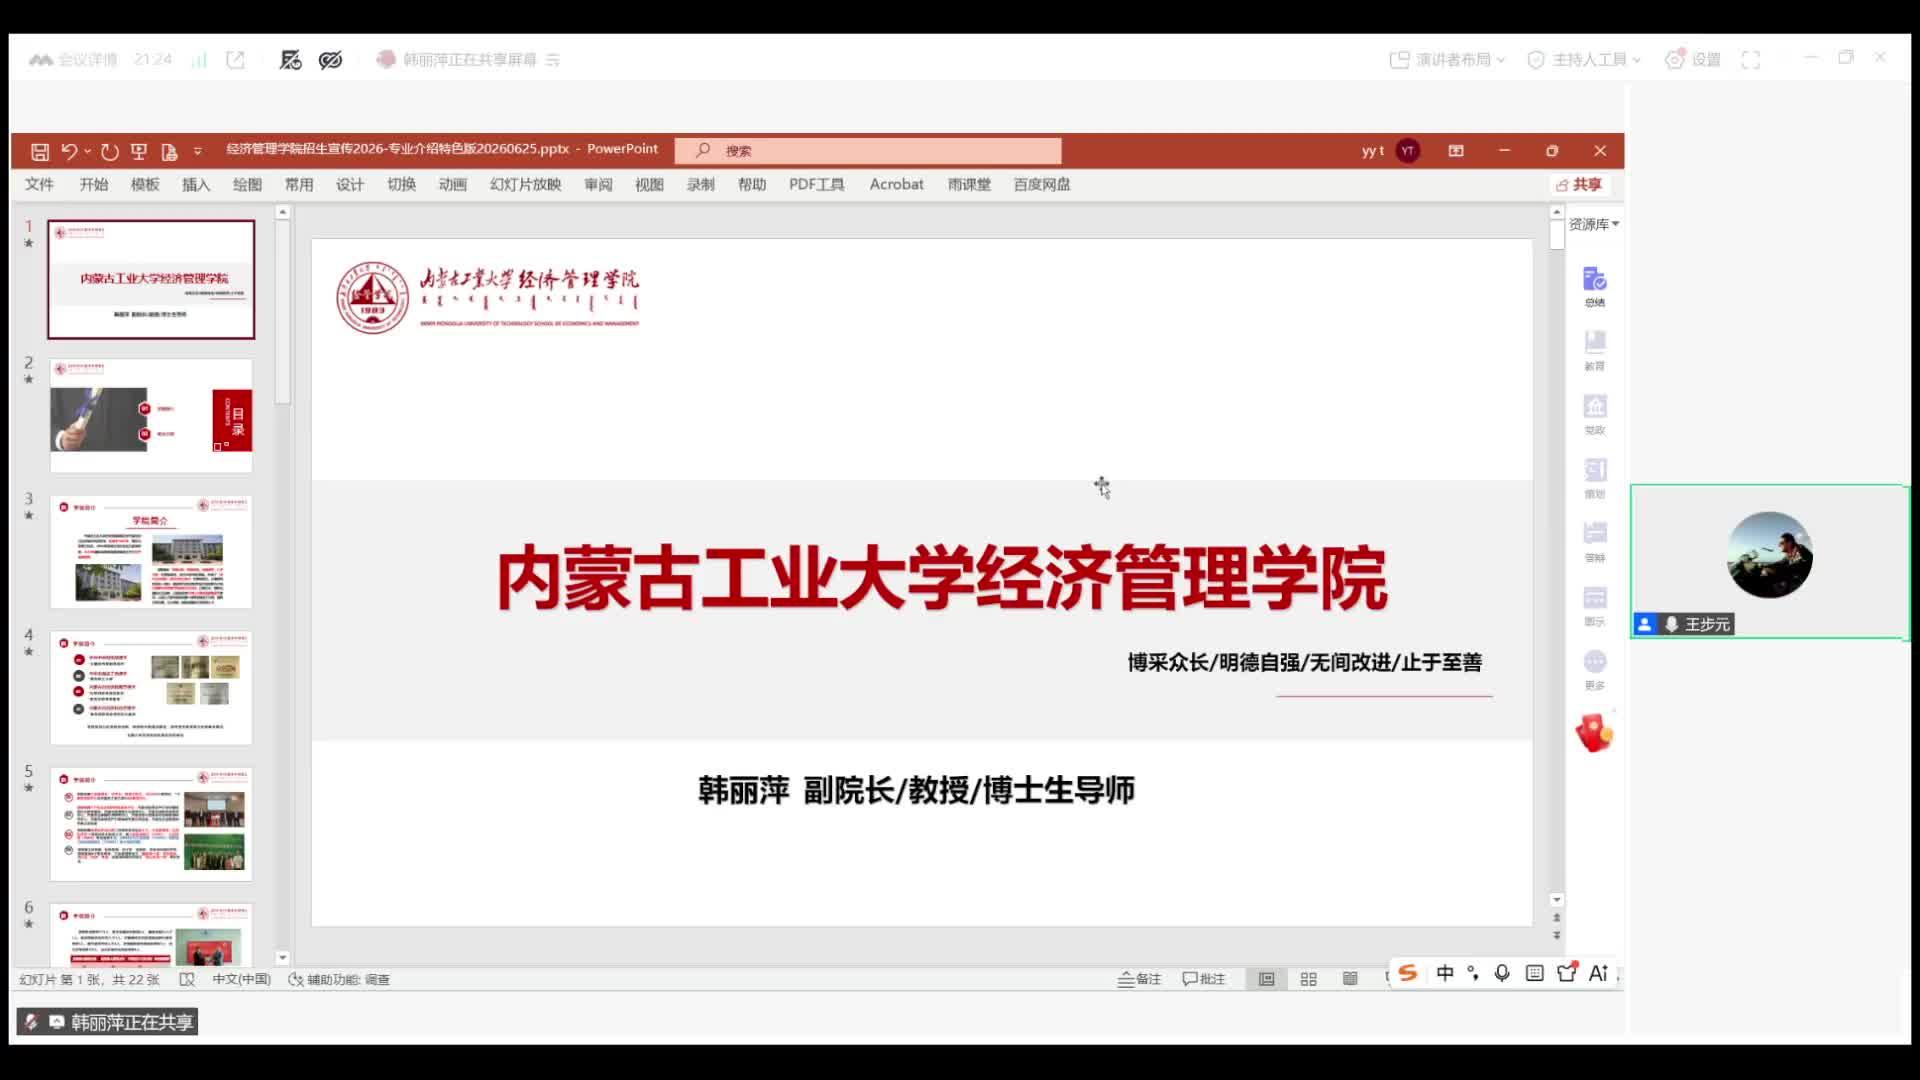This screenshot has height=1080, width=1920.
Task: Open the Sogou skin shirt icon
Action: 1567,972
